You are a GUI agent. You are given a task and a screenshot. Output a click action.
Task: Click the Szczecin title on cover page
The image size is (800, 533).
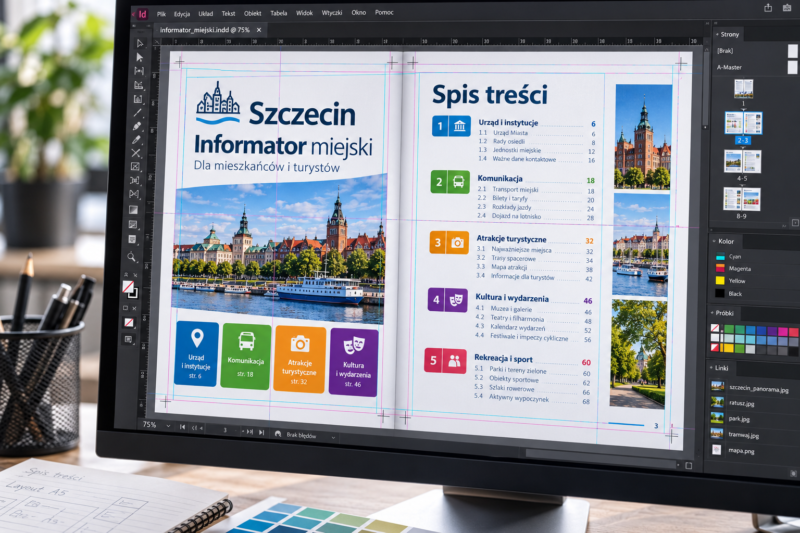click(x=302, y=113)
